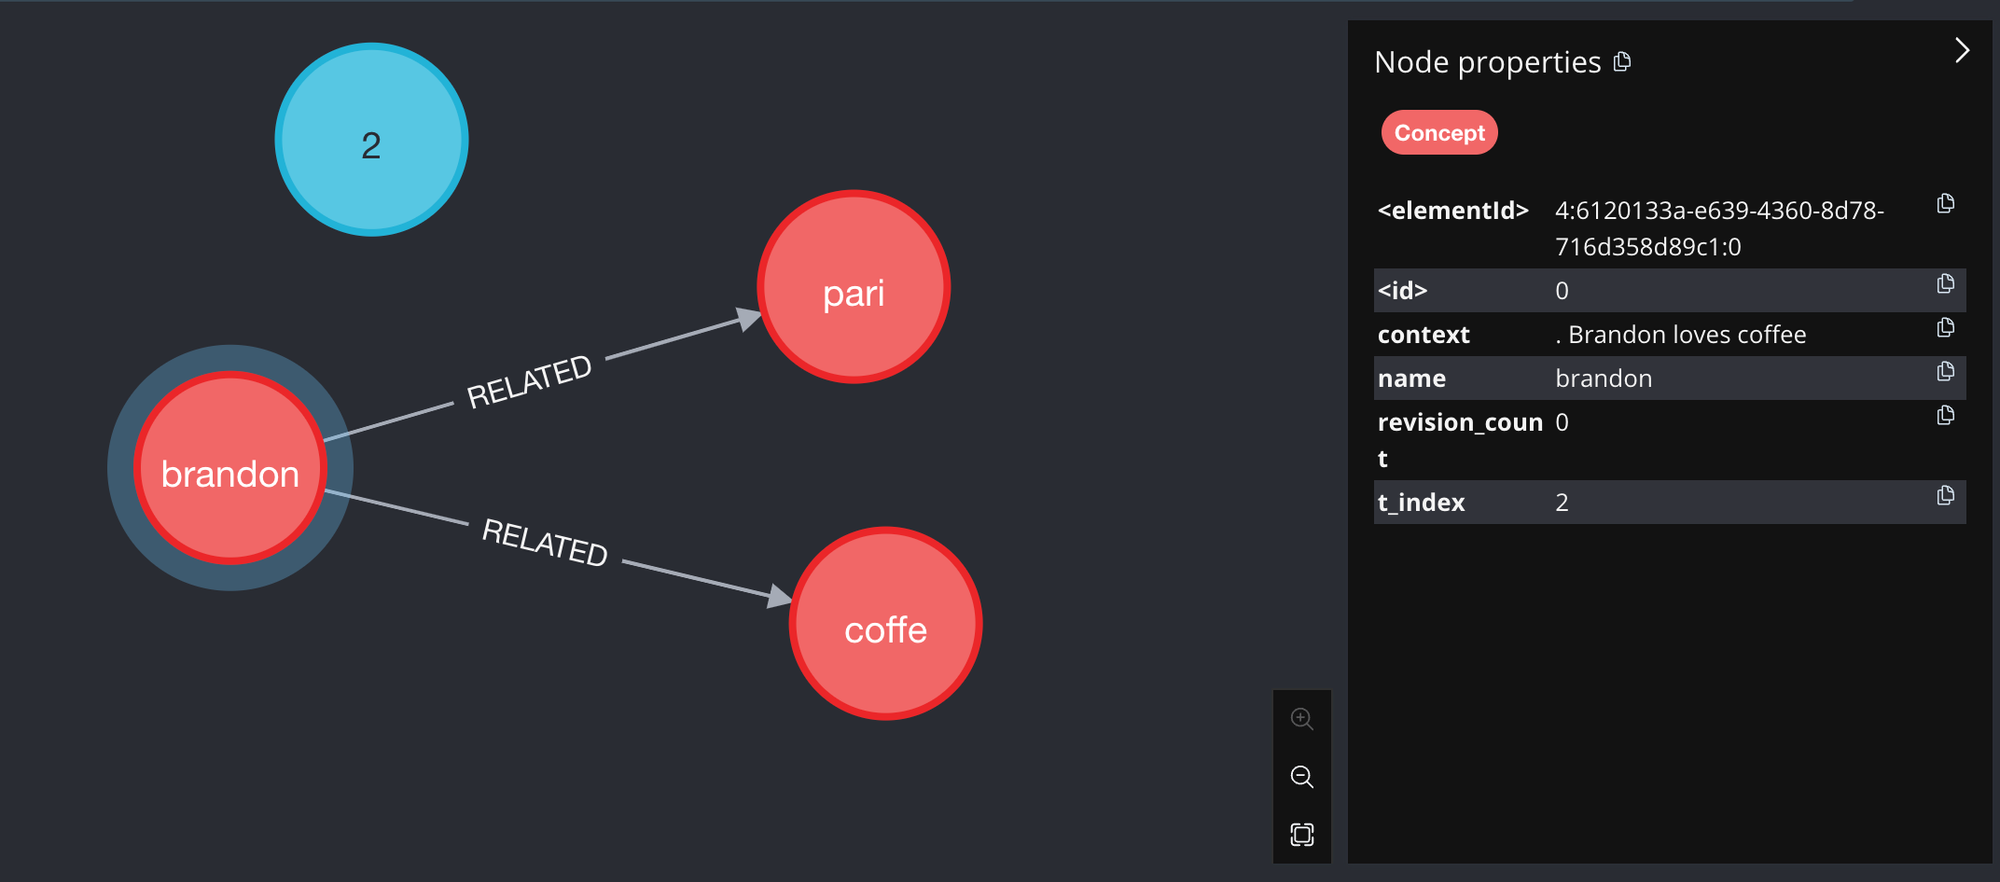
Task: Collapse the Node properties panel
Action: pyautogui.click(x=1962, y=50)
